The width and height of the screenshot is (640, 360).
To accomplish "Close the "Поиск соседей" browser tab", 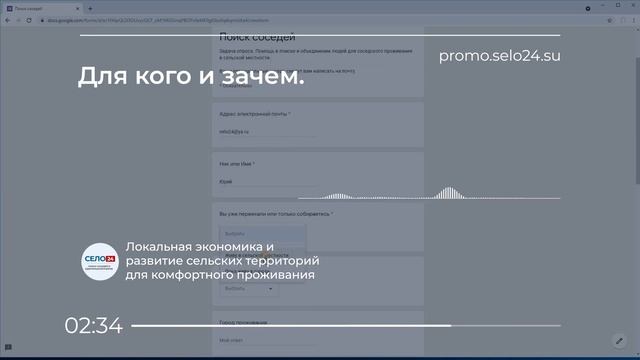I will 78,9.
